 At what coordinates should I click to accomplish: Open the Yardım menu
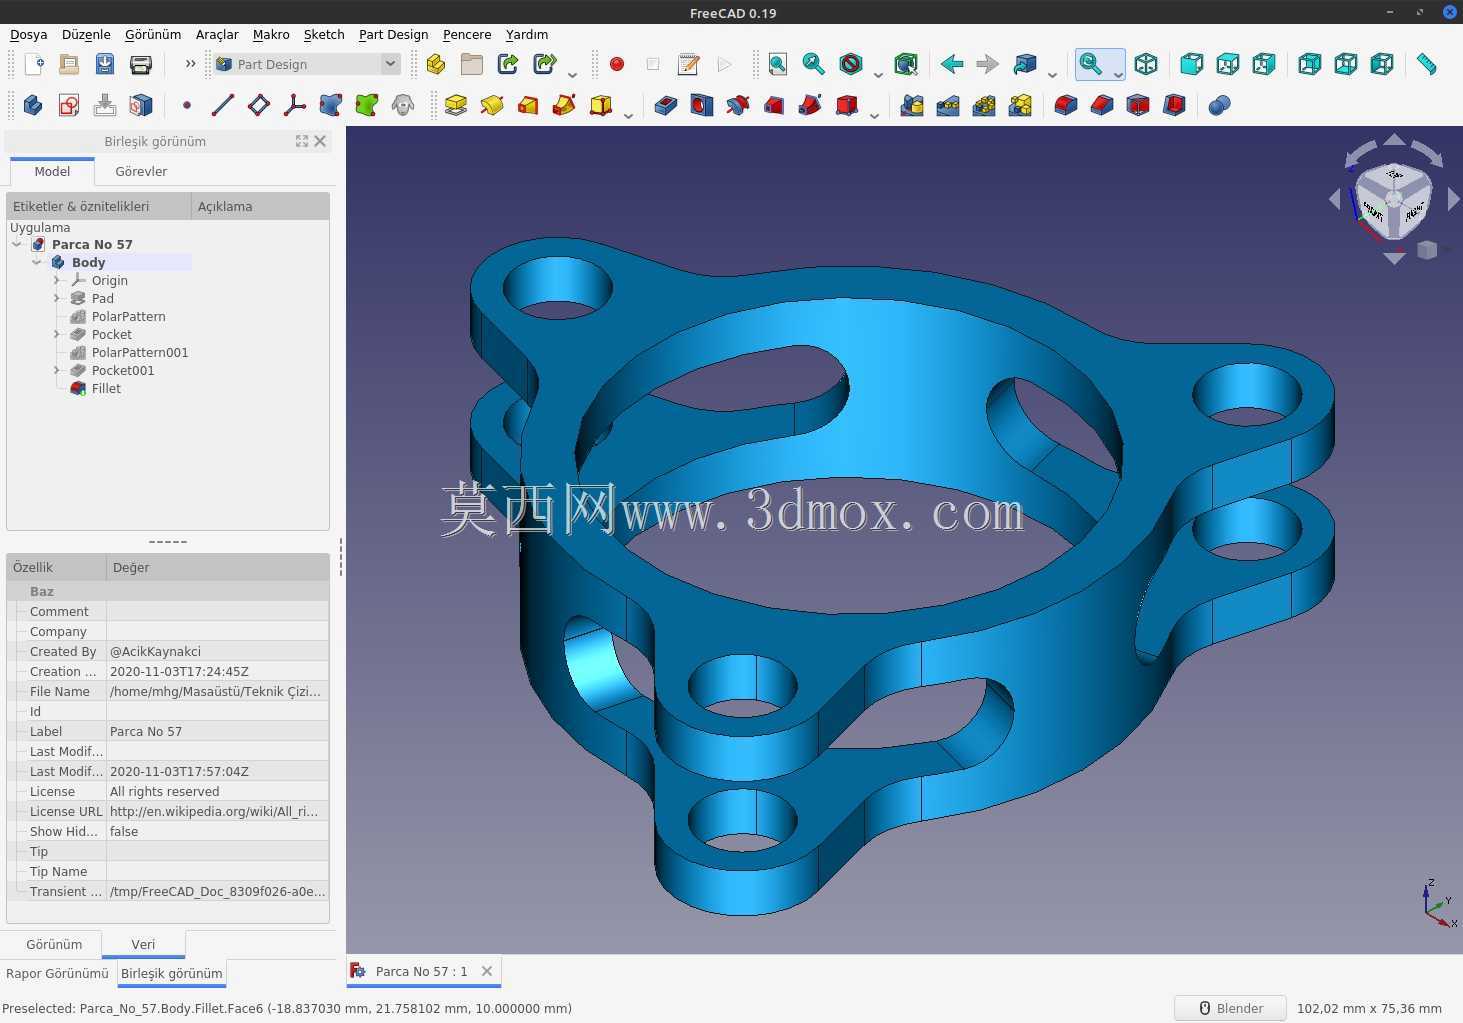click(x=527, y=34)
